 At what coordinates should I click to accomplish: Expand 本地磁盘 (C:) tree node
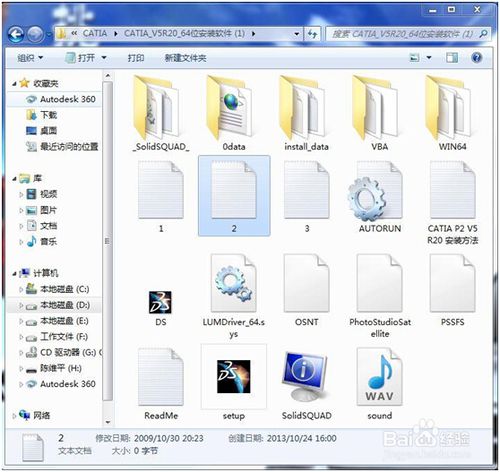click(x=21, y=289)
